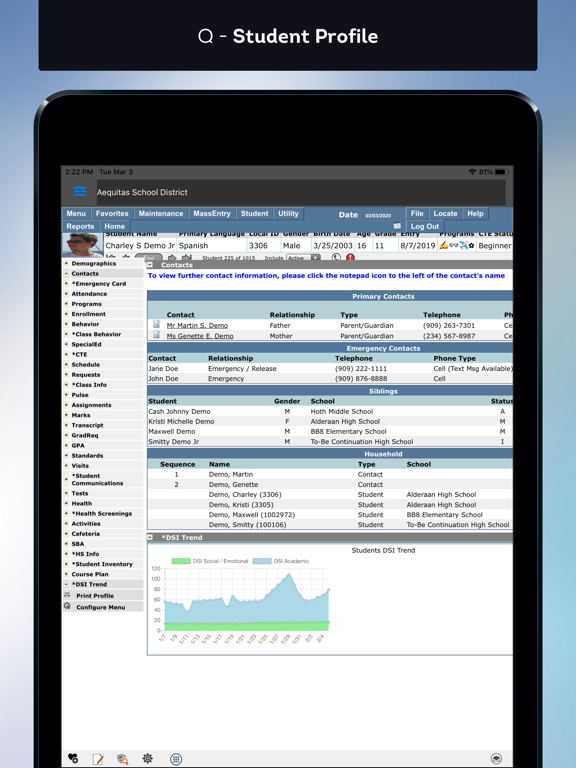
Task: Click the next student arrow icon
Action: click(172, 258)
